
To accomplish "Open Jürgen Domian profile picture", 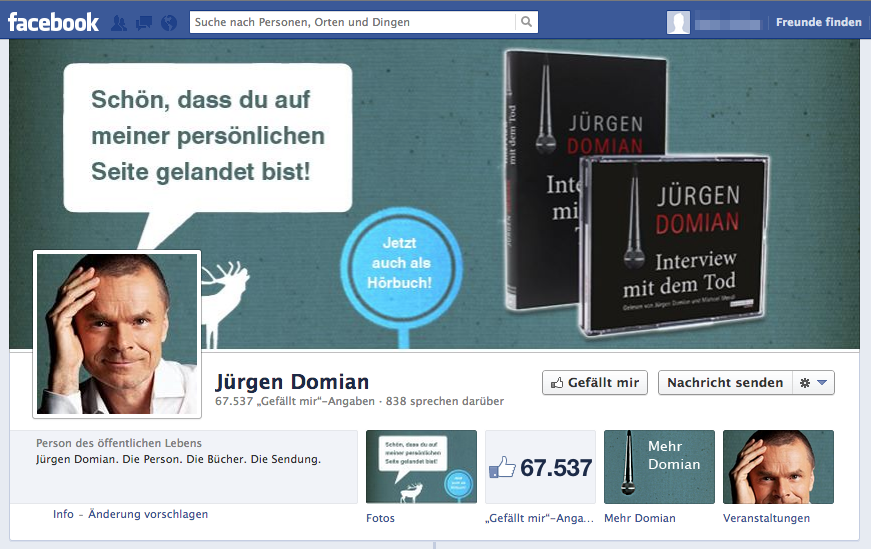I will (x=117, y=334).
